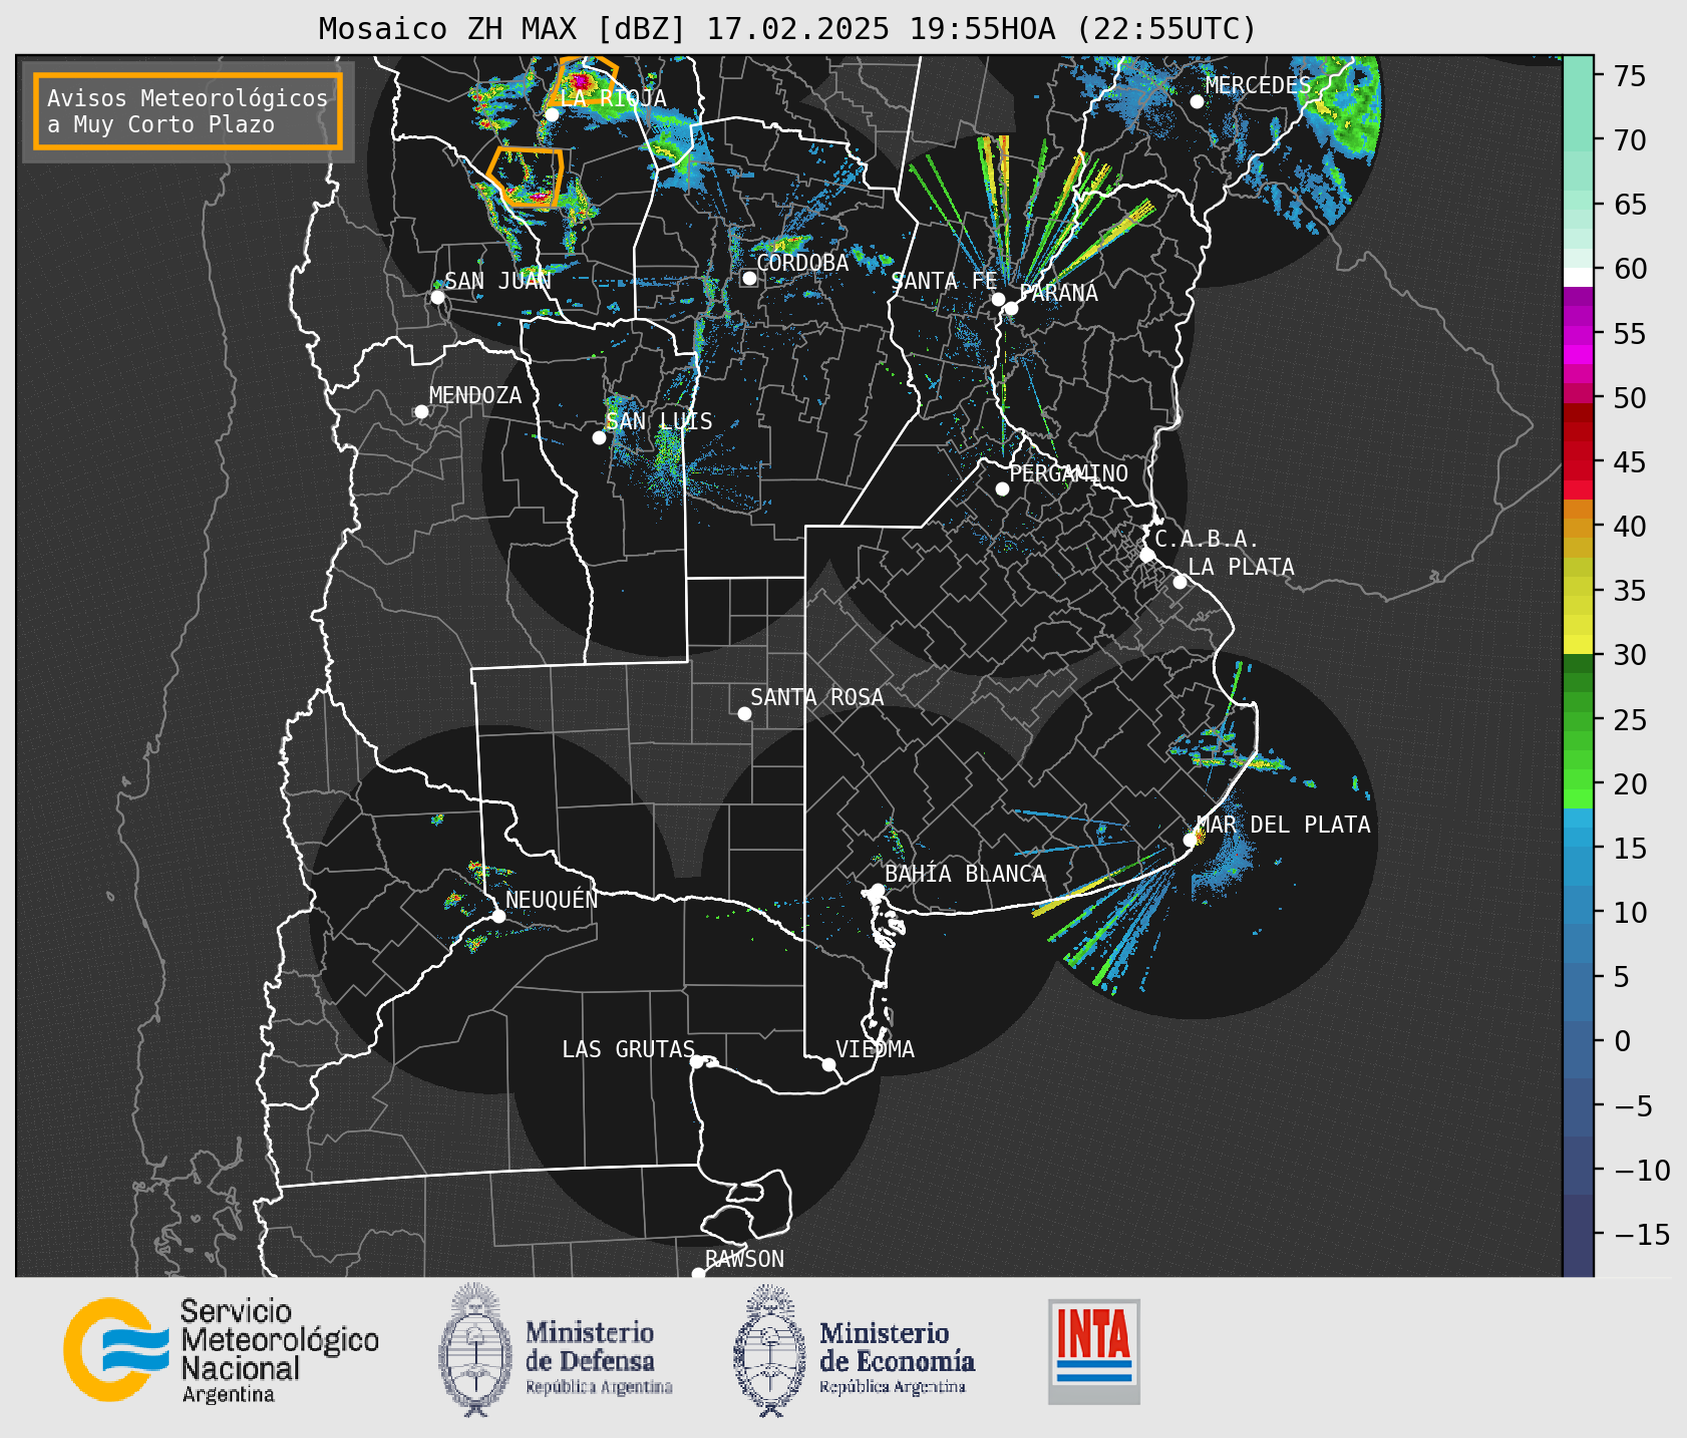Click the SANTA ROSA map label
The height and width of the screenshot is (1438, 1687).
(817, 697)
